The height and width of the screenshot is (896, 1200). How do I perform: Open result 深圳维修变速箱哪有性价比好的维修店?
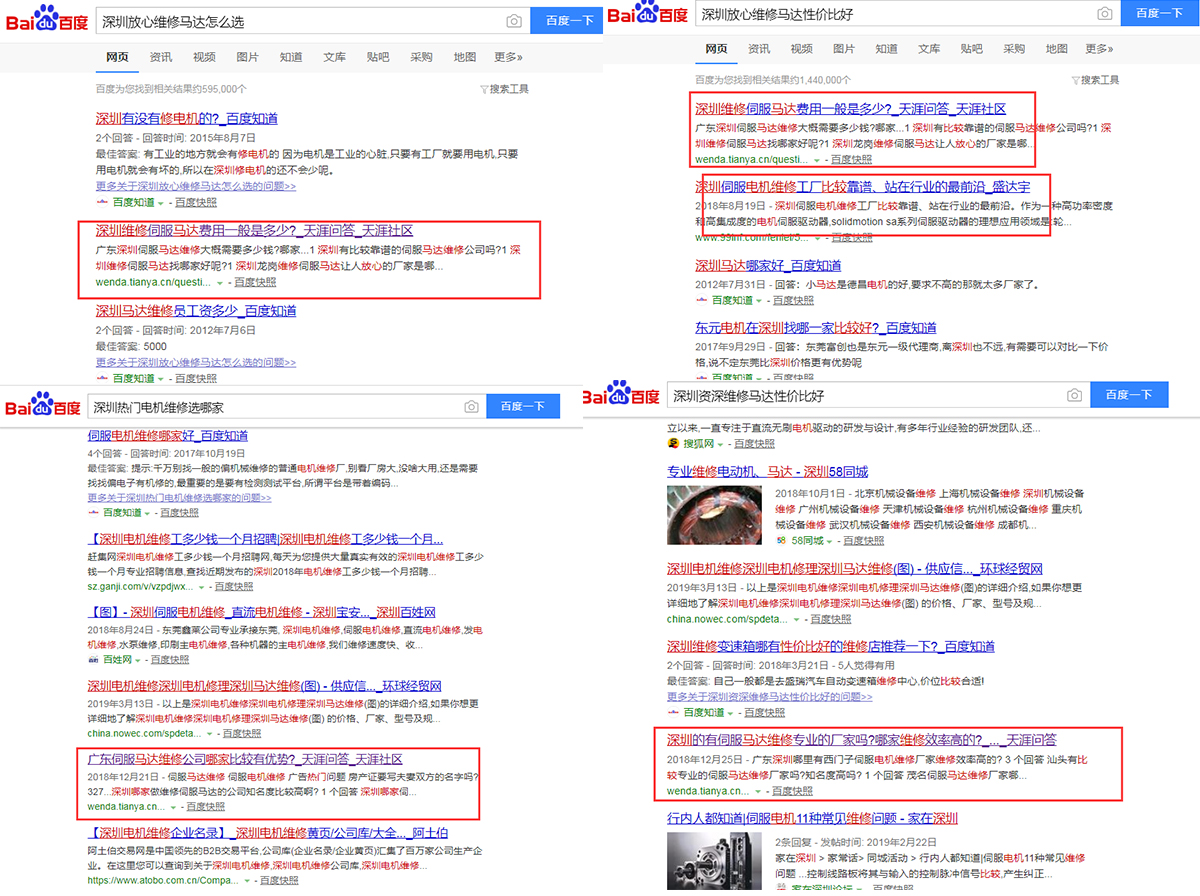point(831,646)
